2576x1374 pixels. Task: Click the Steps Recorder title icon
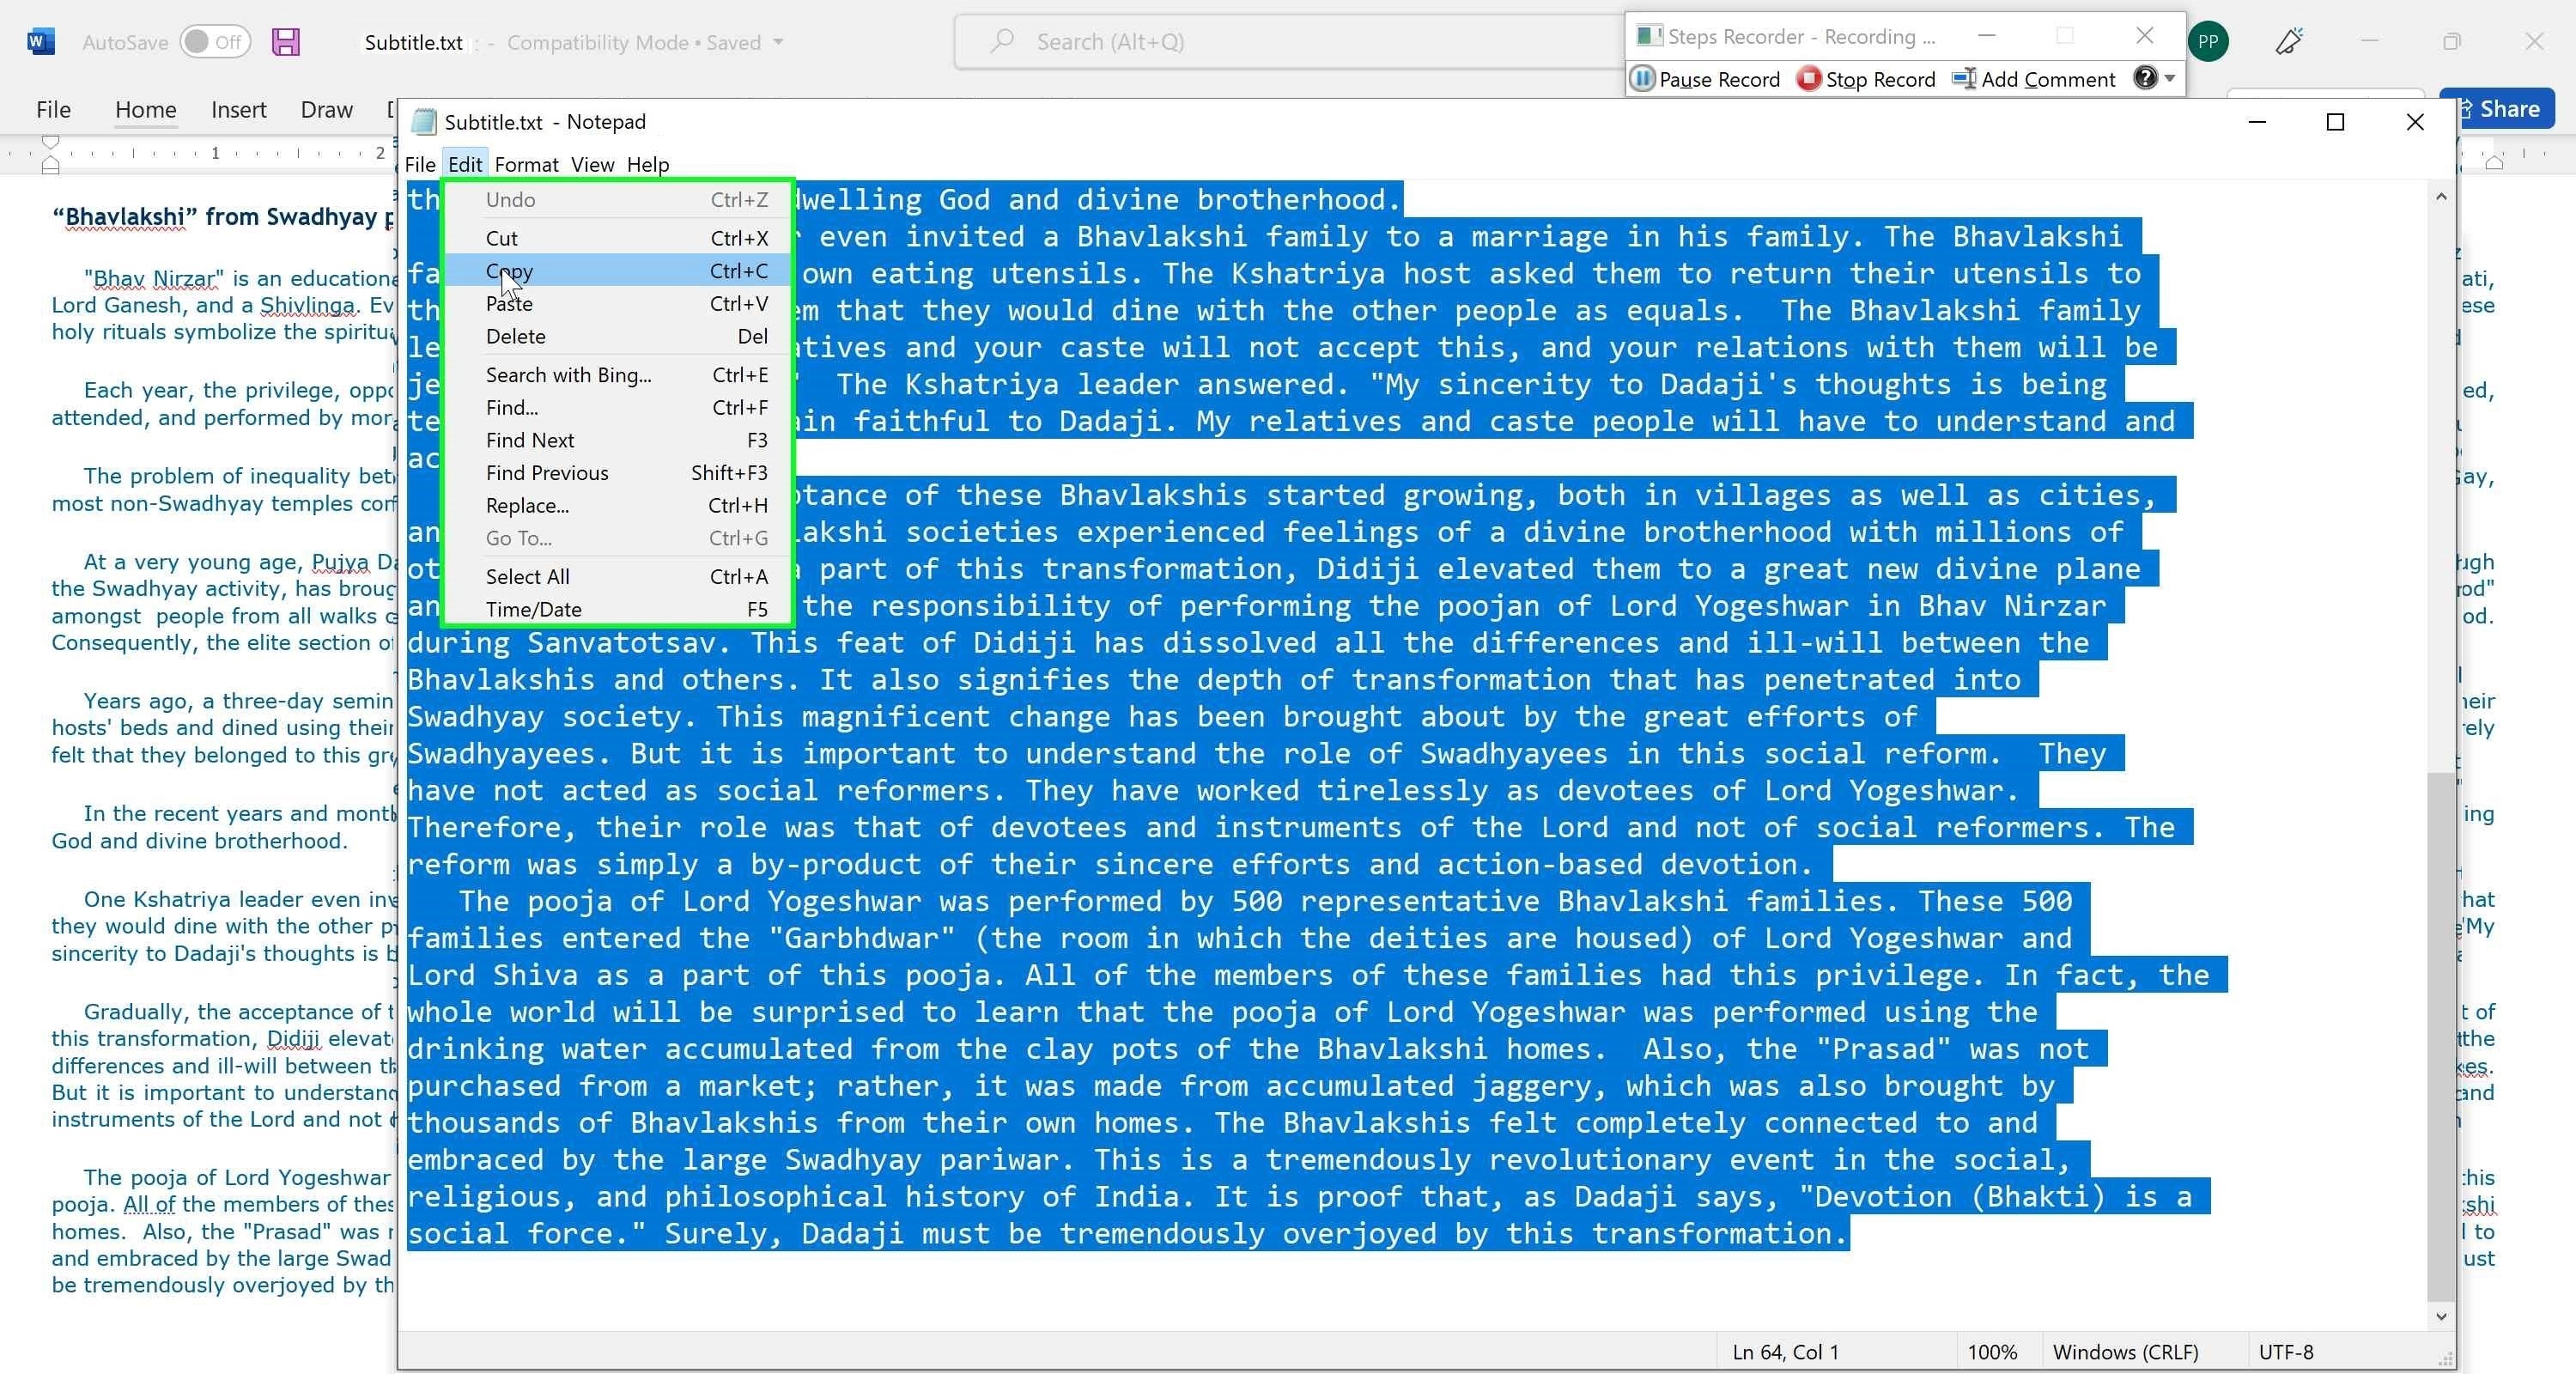click(x=1649, y=36)
